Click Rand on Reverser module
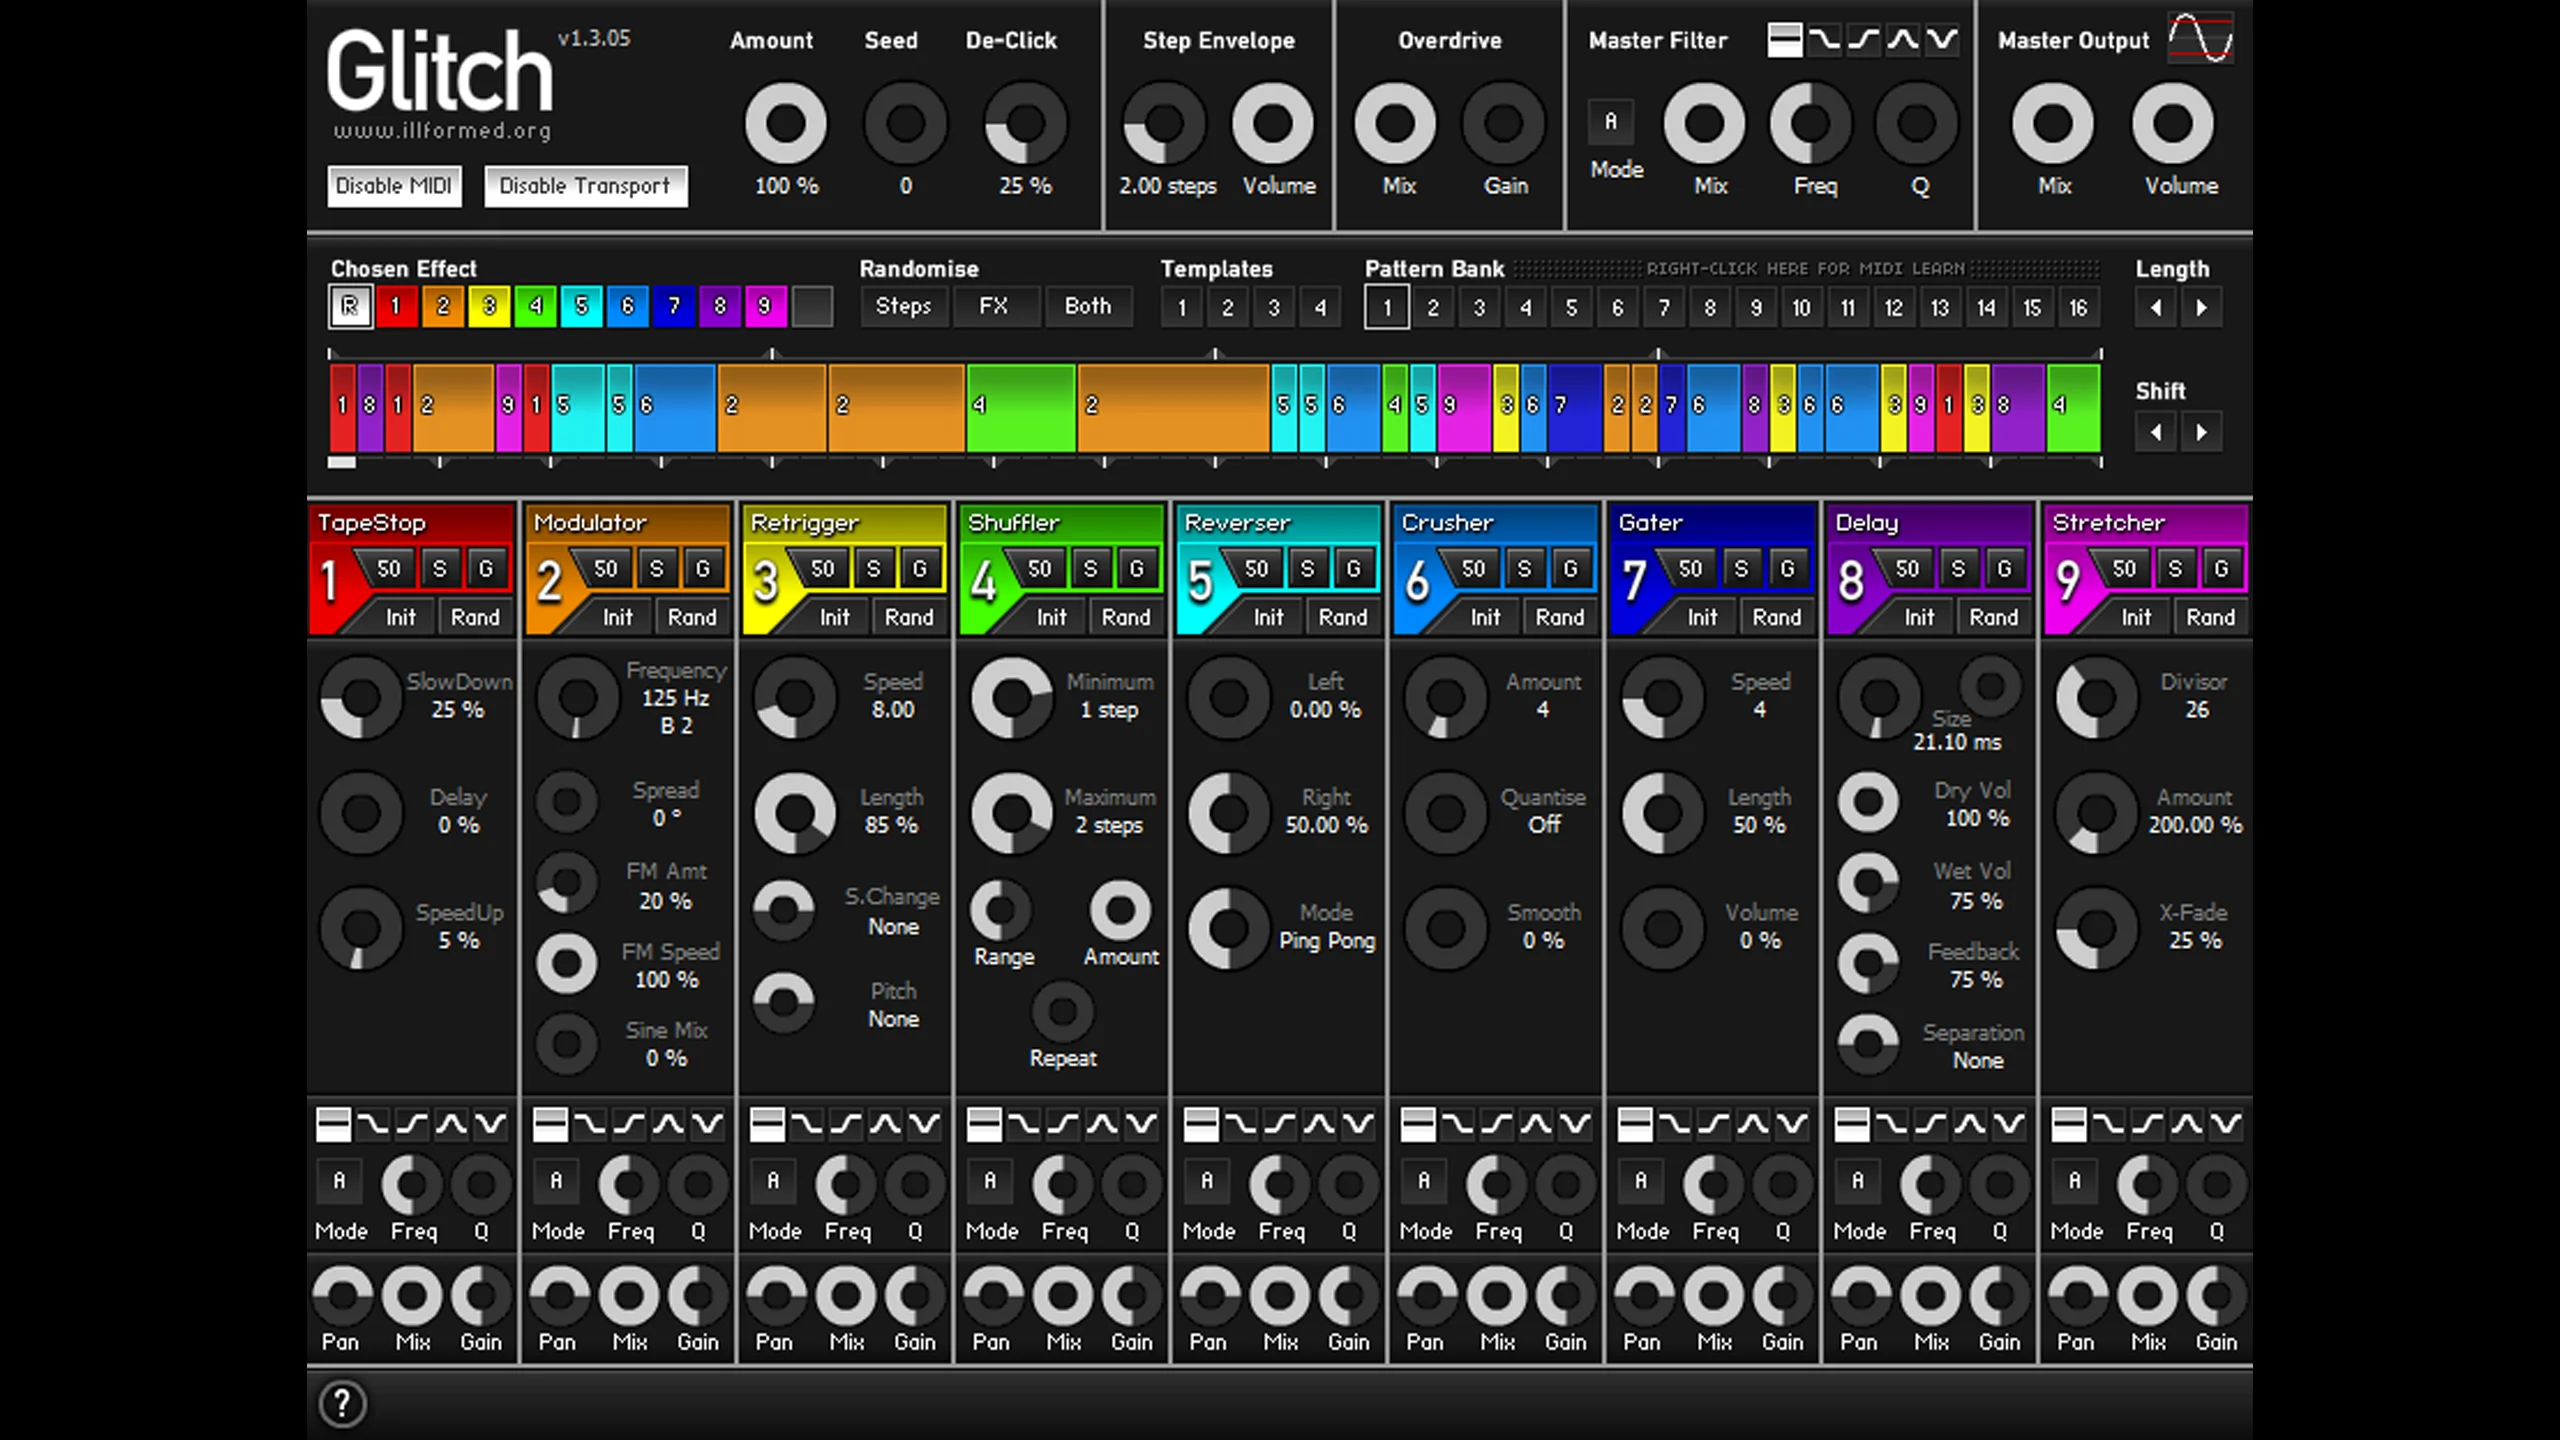This screenshot has height=1440, width=2560. [x=1342, y=617]
